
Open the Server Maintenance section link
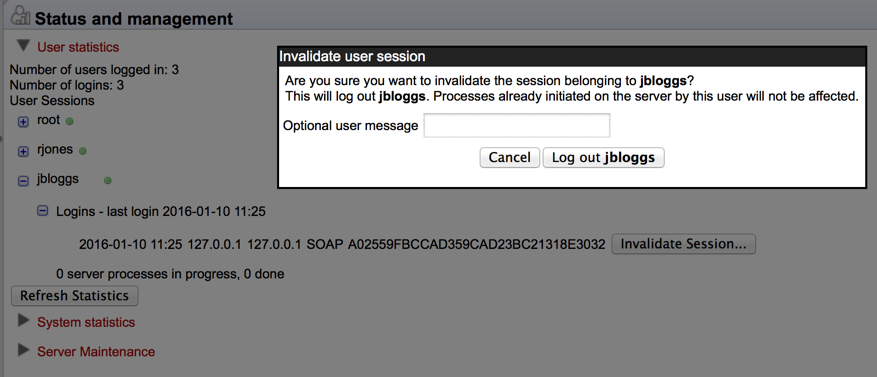point(96,352)
